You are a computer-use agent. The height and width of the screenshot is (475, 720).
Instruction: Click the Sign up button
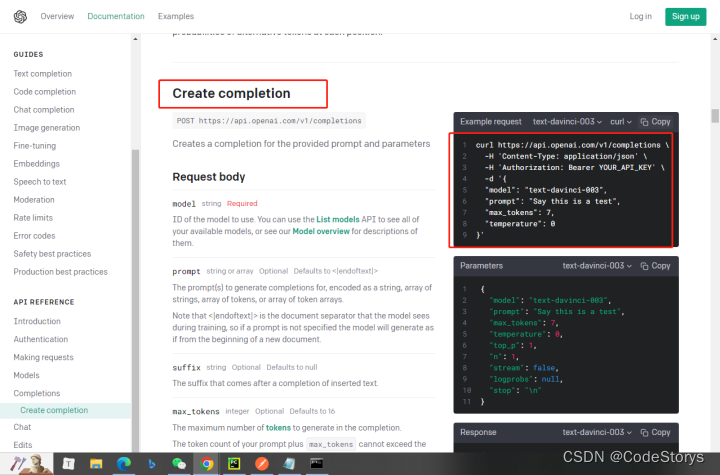click(686, 17)
